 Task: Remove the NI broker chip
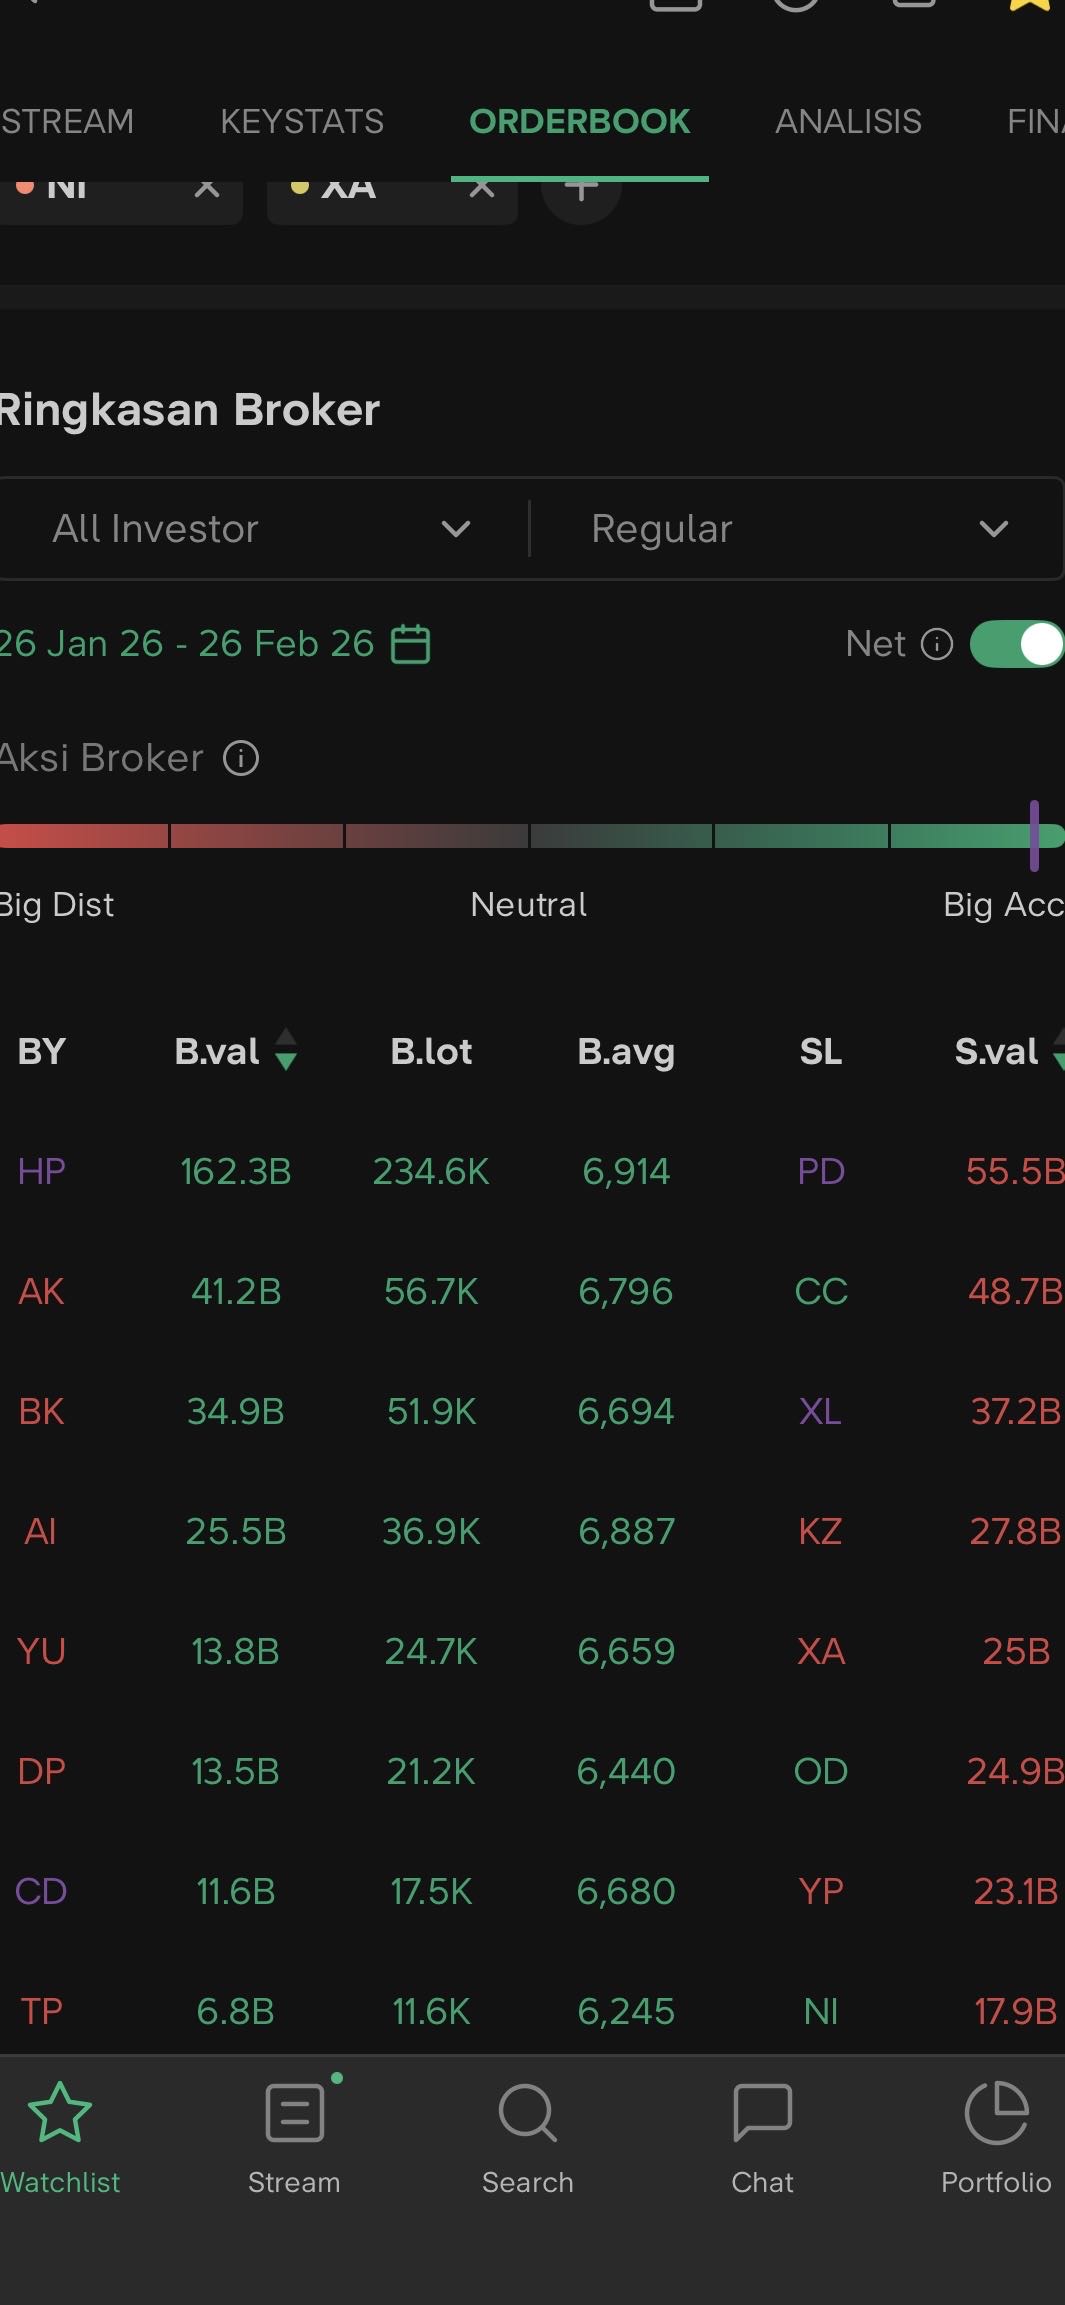207,188
